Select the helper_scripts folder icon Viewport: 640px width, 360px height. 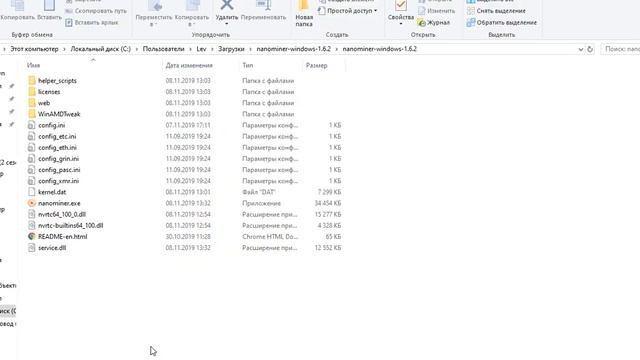32,80
